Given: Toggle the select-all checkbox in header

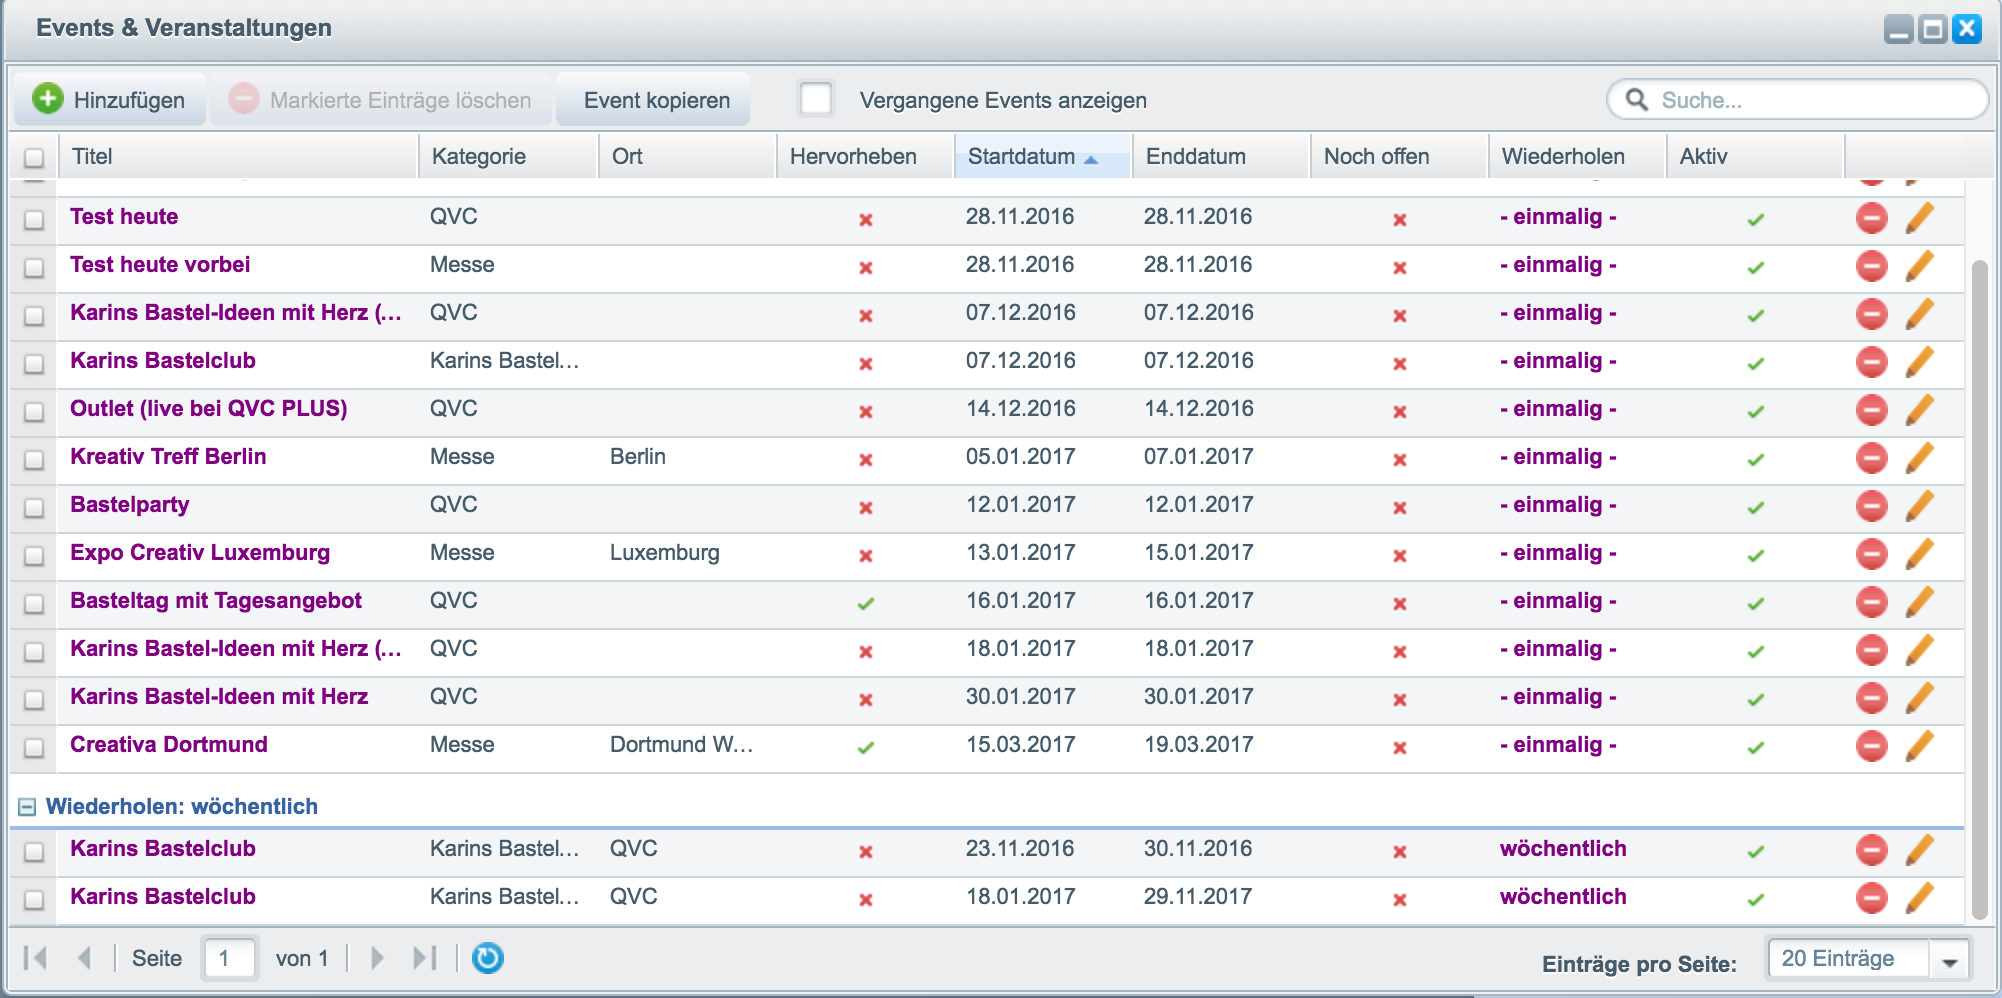Looking at the screenshot, I should click(x=34, y=158).
